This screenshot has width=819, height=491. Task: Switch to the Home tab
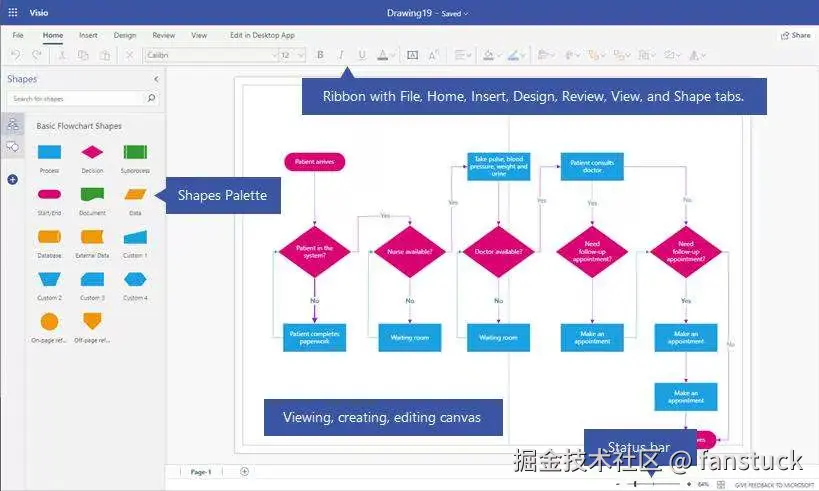click(53, 35)
